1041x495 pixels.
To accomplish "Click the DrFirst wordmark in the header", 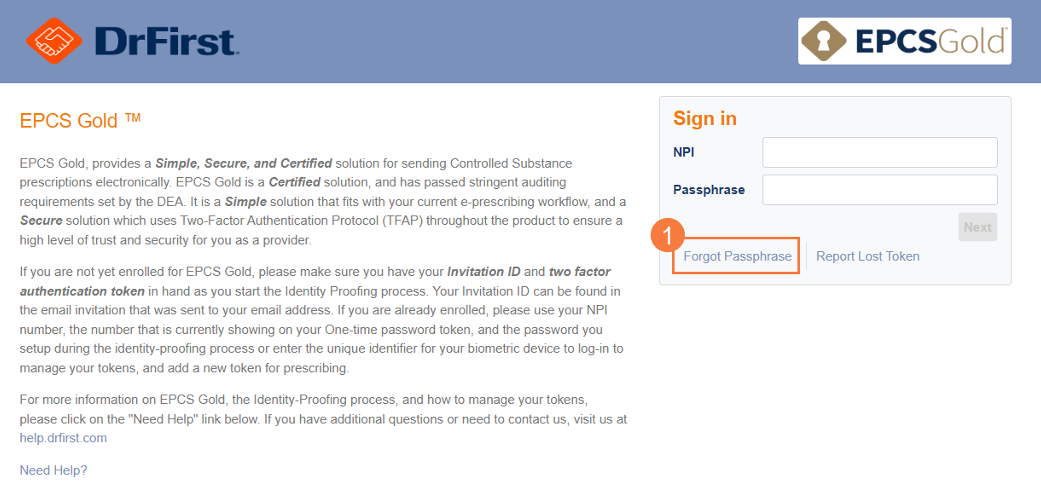I will coord(166,41).
